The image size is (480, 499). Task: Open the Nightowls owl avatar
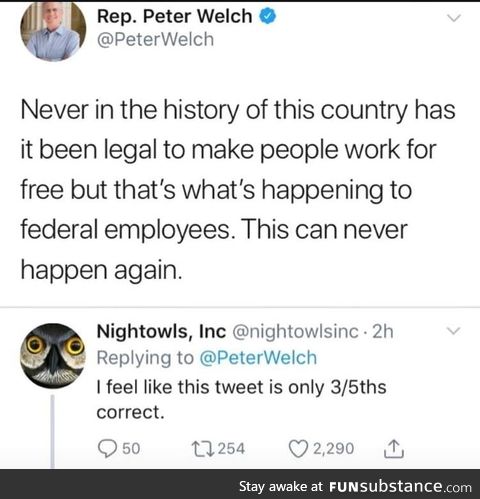coord(53,356)
